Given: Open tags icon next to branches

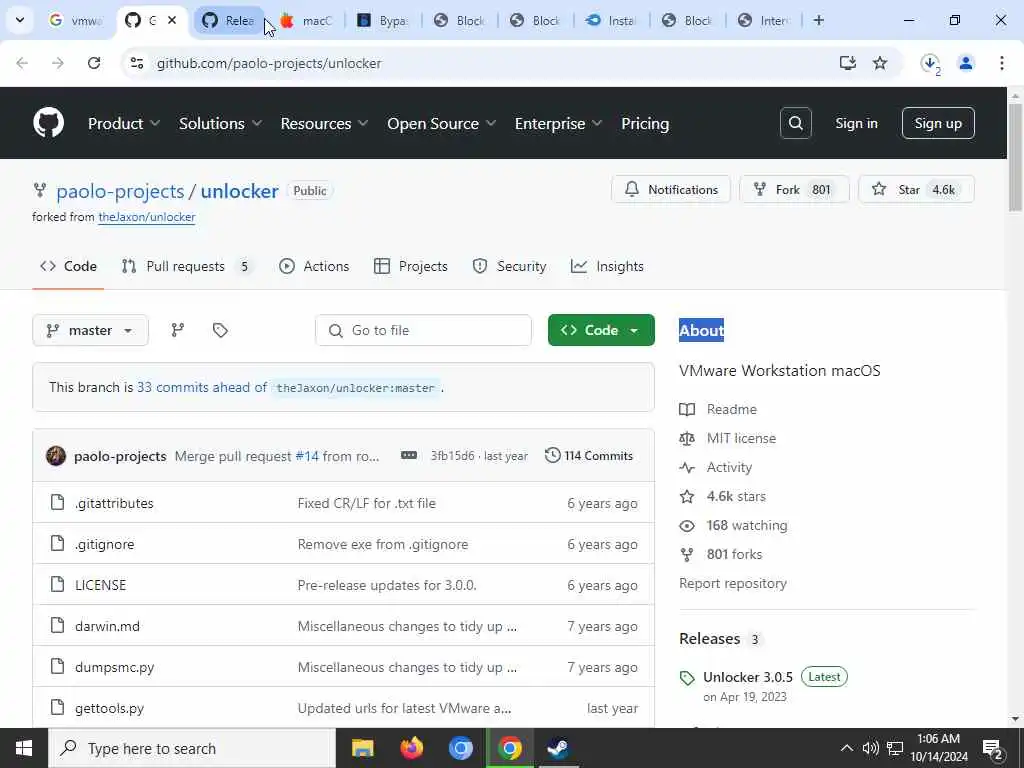Looking at the screenshot, I should pyautogui.click(x=220, y=330).
